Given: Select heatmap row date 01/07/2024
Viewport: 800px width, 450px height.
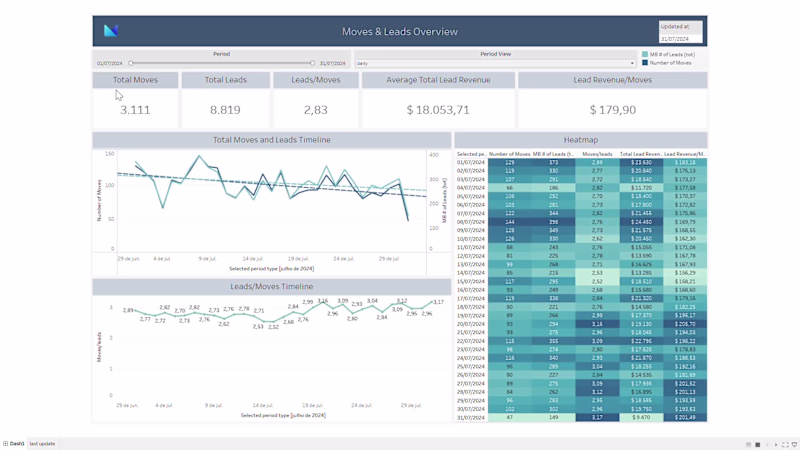Looking at the screenshot, I should point(471,163).
